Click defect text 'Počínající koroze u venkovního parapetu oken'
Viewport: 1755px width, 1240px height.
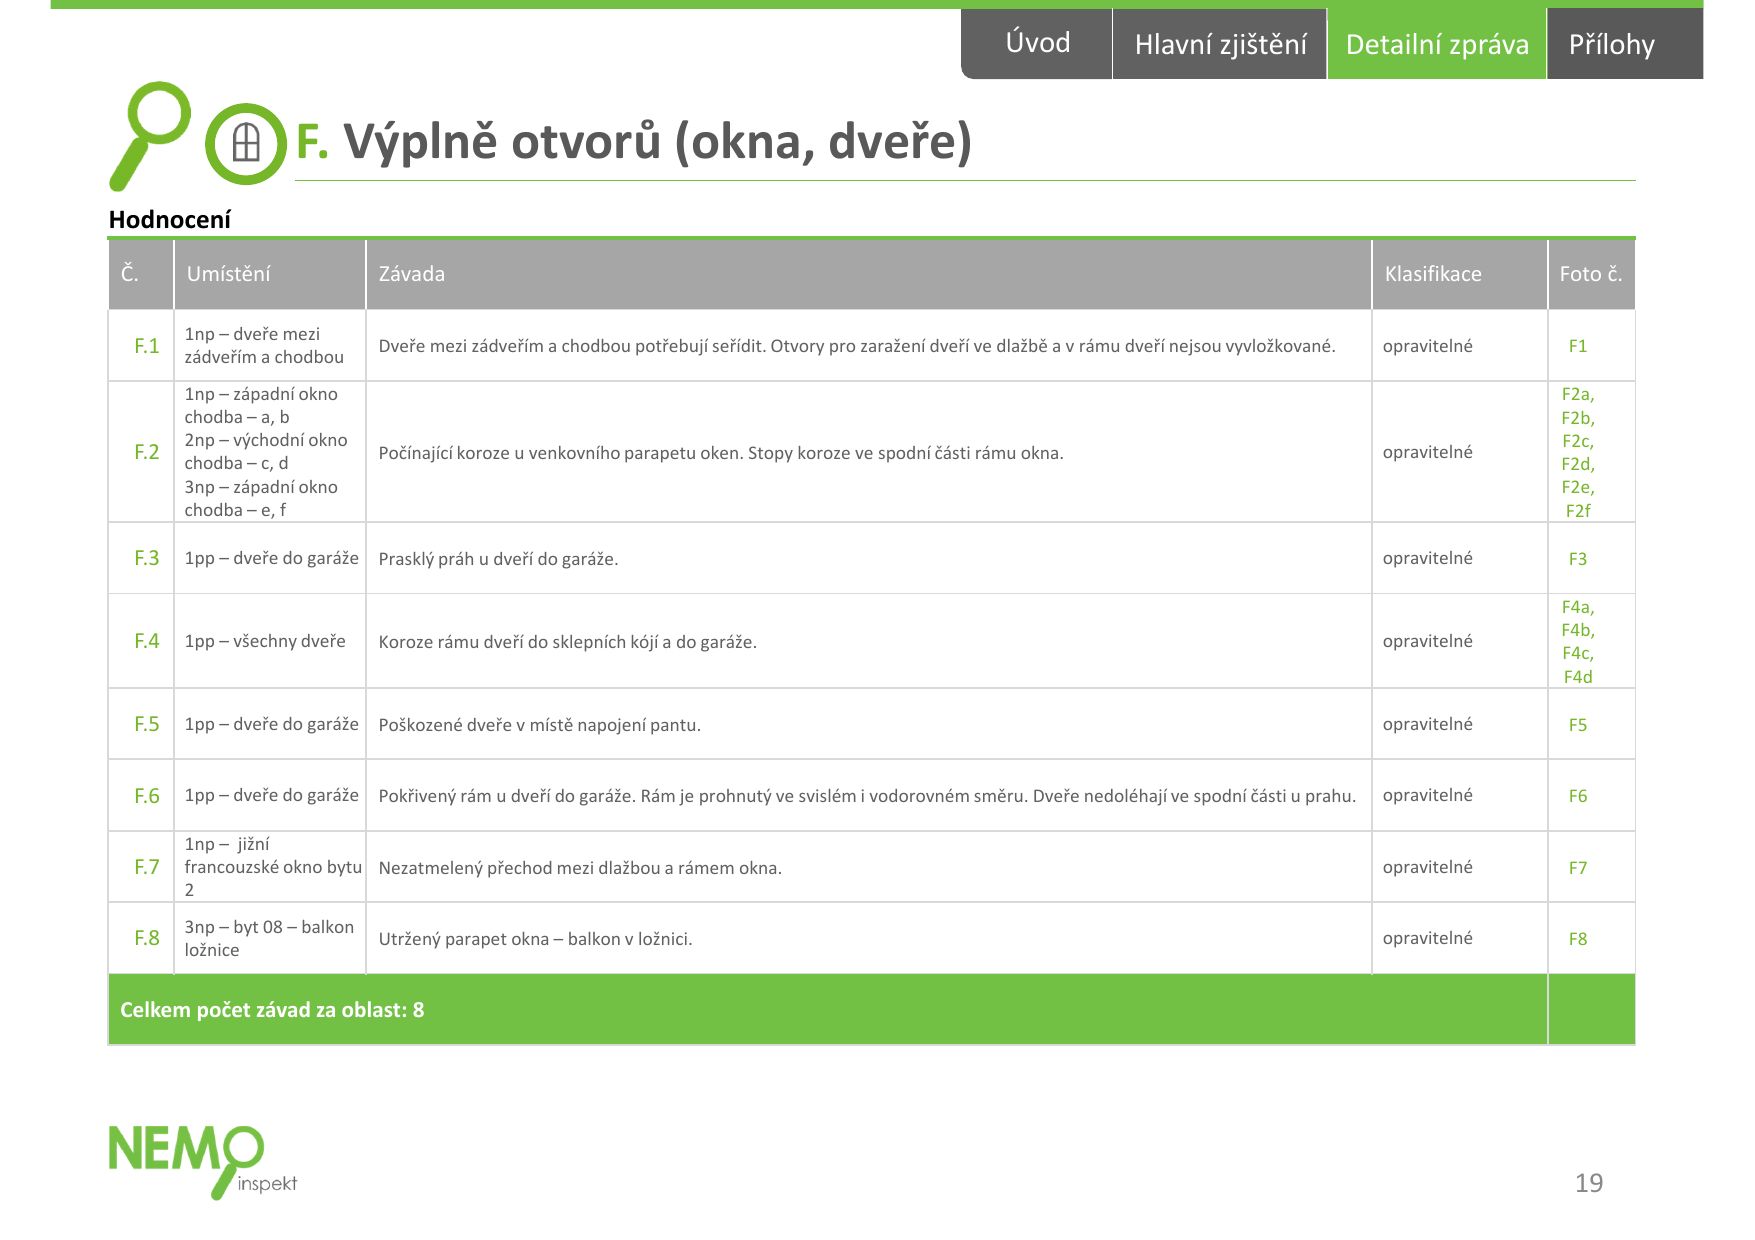tap(560, 453)
